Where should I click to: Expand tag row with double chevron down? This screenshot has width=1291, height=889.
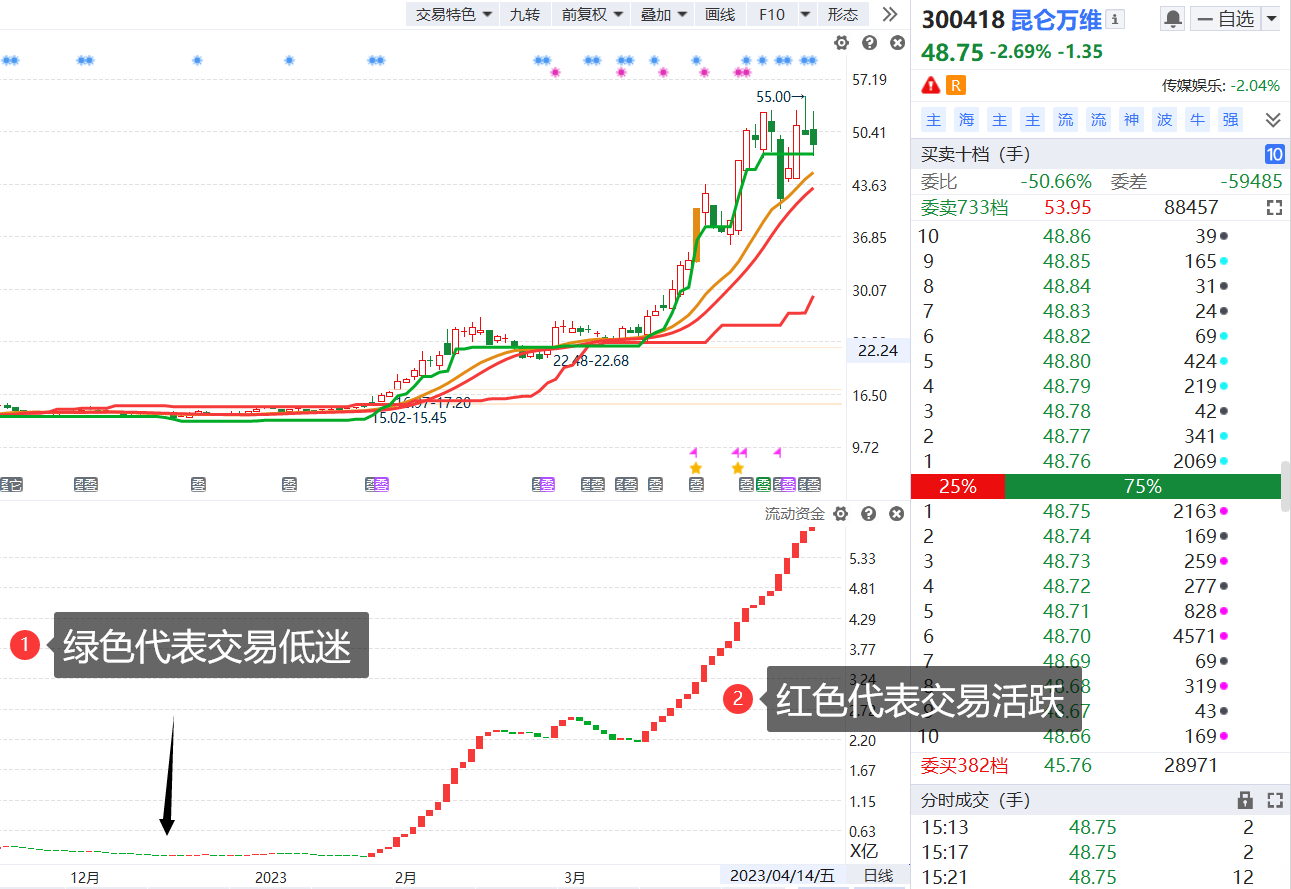(x=1273, y=120)
